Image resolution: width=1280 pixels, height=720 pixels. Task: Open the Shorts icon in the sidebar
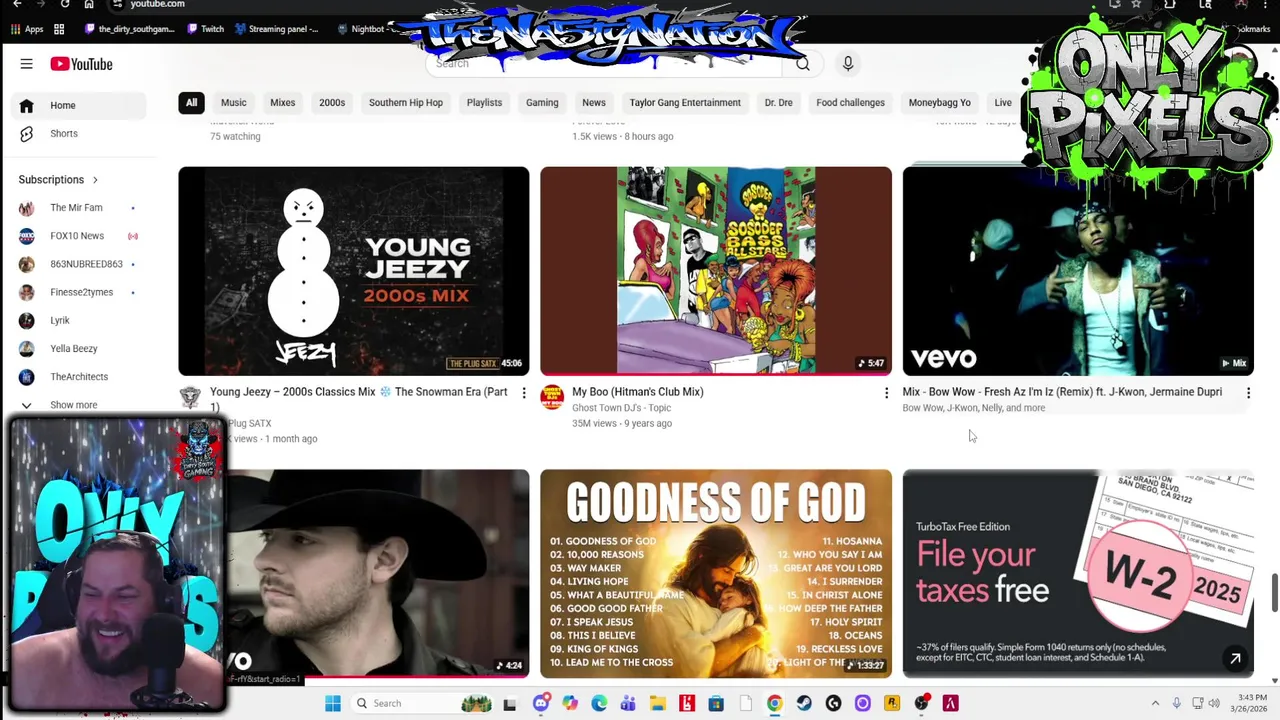point(27,133)
